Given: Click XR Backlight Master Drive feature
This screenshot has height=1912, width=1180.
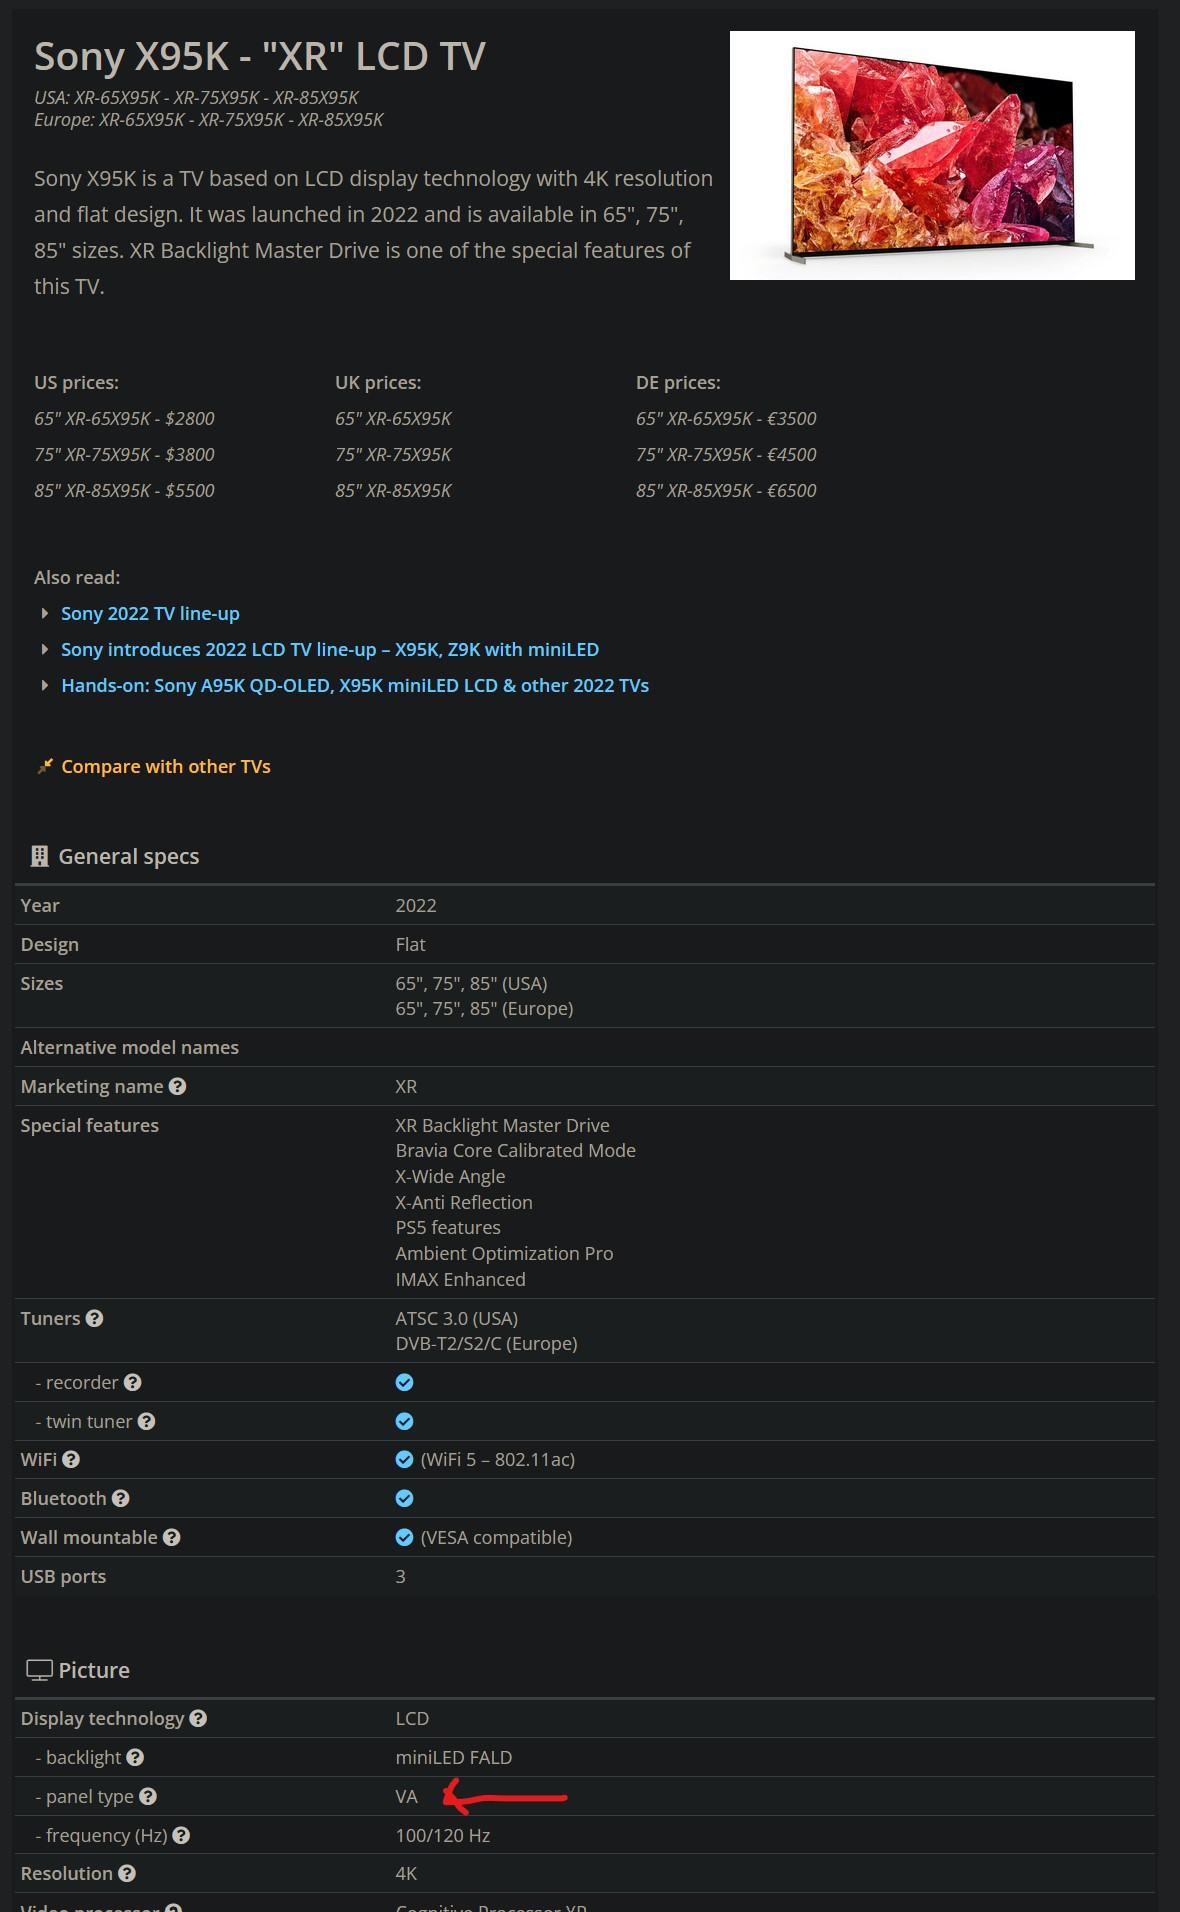Looking at the screenshot, I should [x=502, y=1125].
